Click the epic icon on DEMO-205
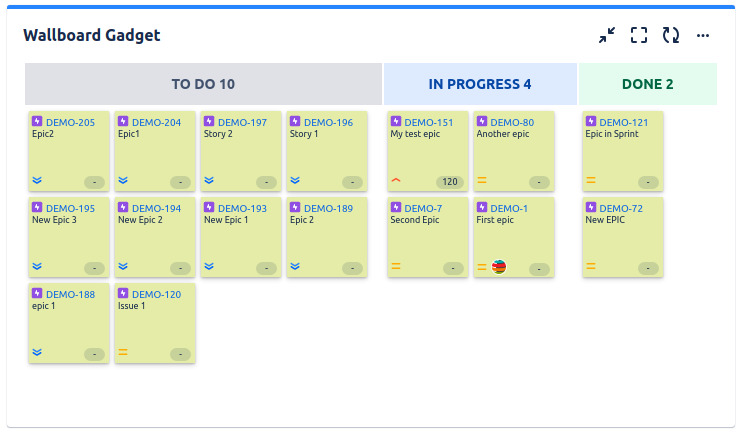Screen dimensions: 740x433 pyautogui.click(x=37, y=121)
